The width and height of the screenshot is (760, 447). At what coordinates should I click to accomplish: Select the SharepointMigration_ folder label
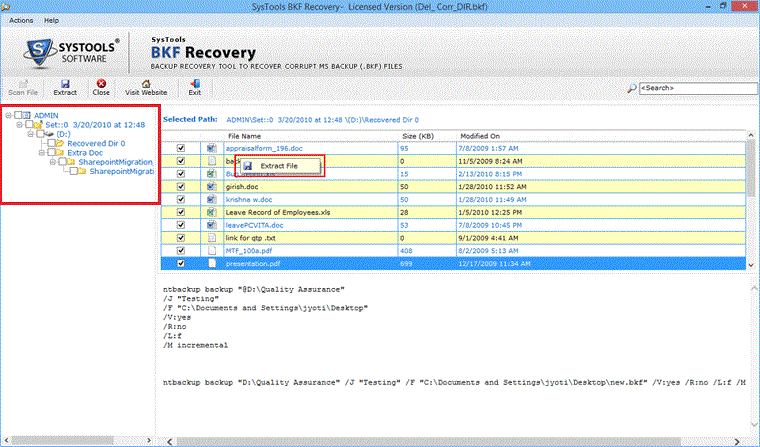pyautogui.click(x=115, y=162)
